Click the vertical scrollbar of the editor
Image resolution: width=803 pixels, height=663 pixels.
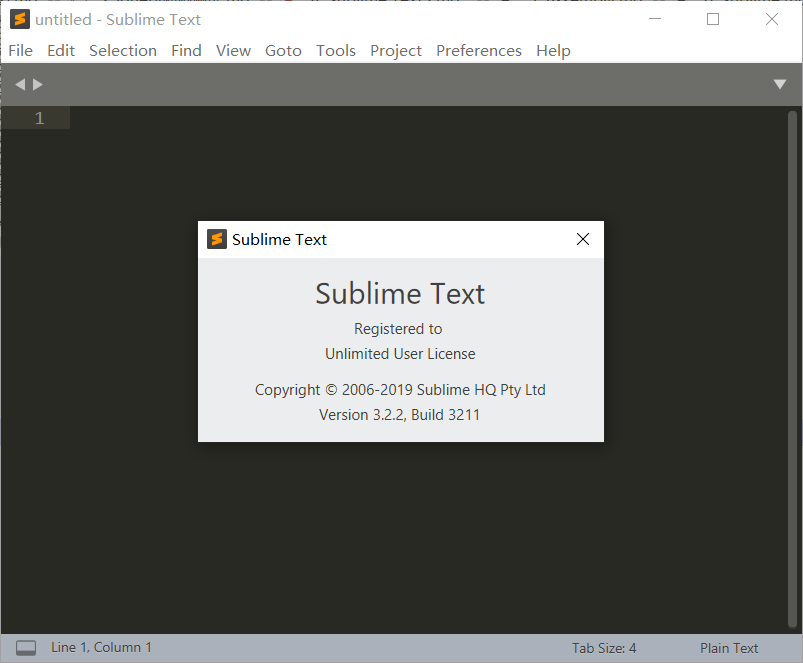pyautogui.click(x=792, y=369)
